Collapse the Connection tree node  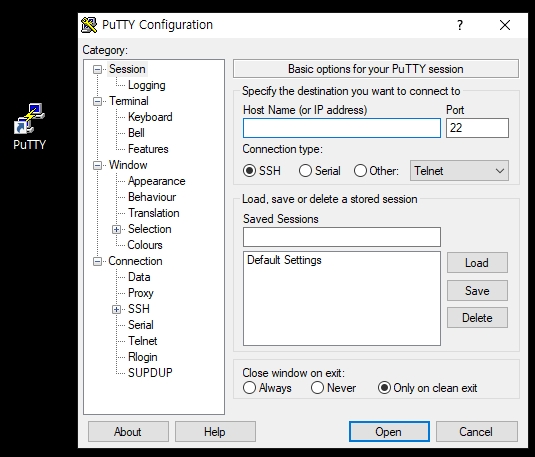pos(98,261)
